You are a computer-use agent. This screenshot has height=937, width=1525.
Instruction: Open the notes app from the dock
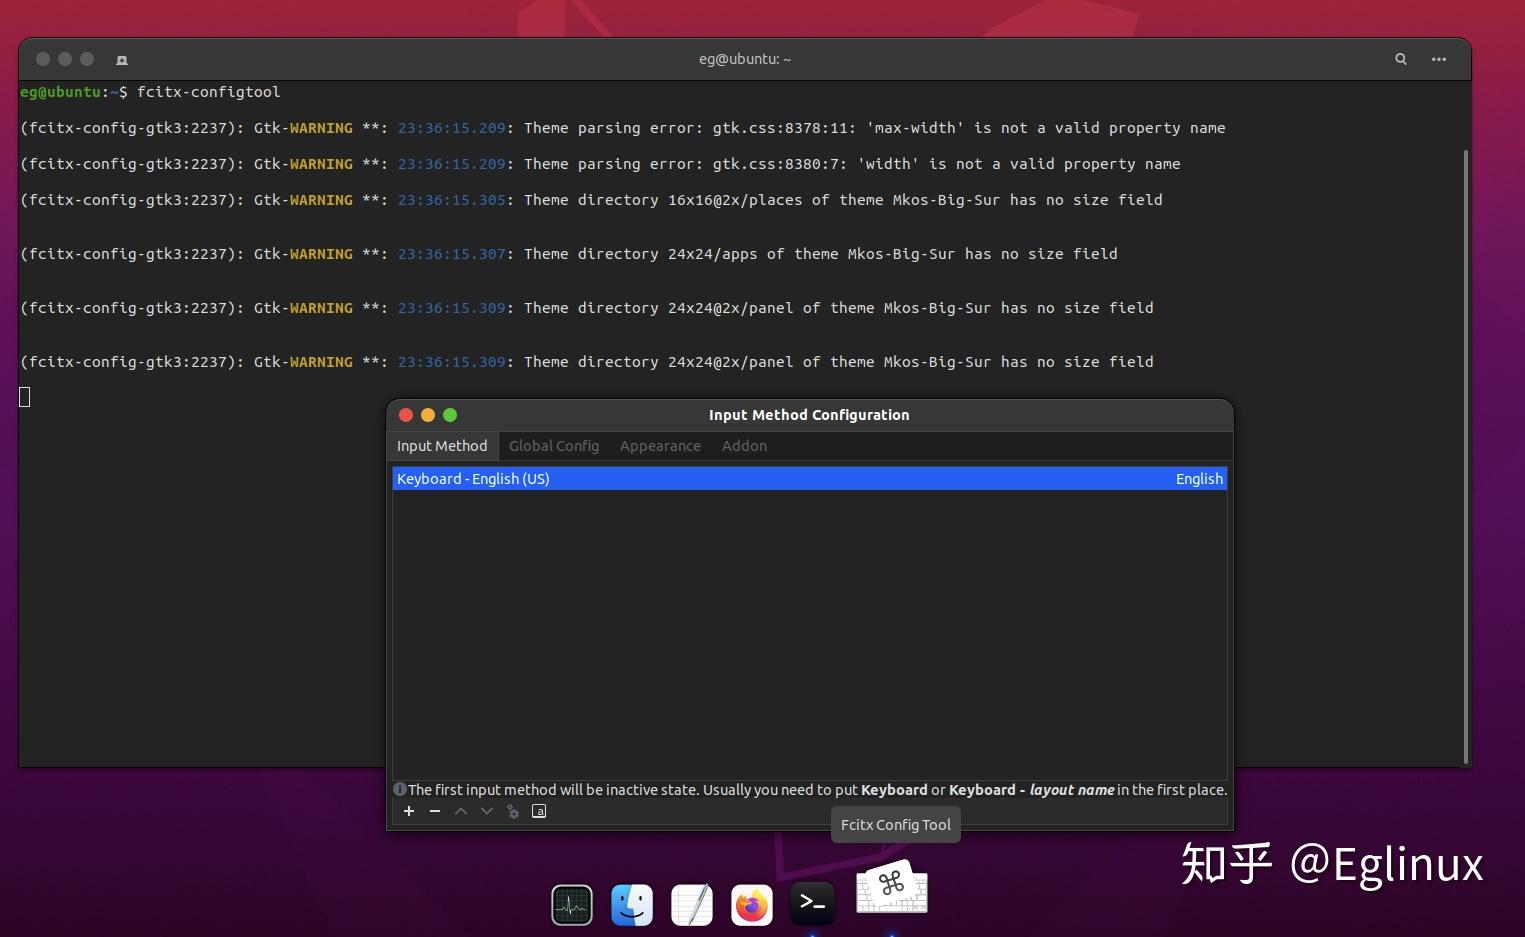point(691,904)
